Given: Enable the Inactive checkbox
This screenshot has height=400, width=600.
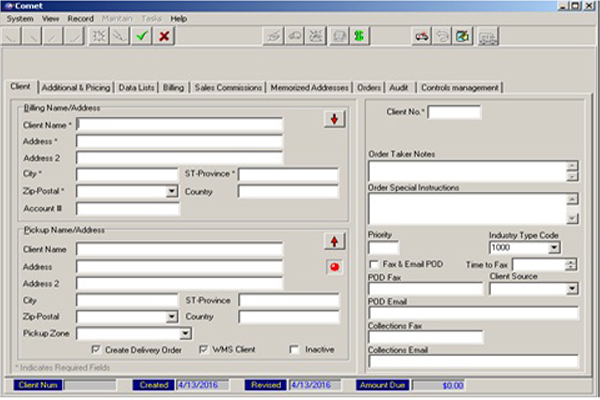Looking at the screenshot, I should click(294, 349).
